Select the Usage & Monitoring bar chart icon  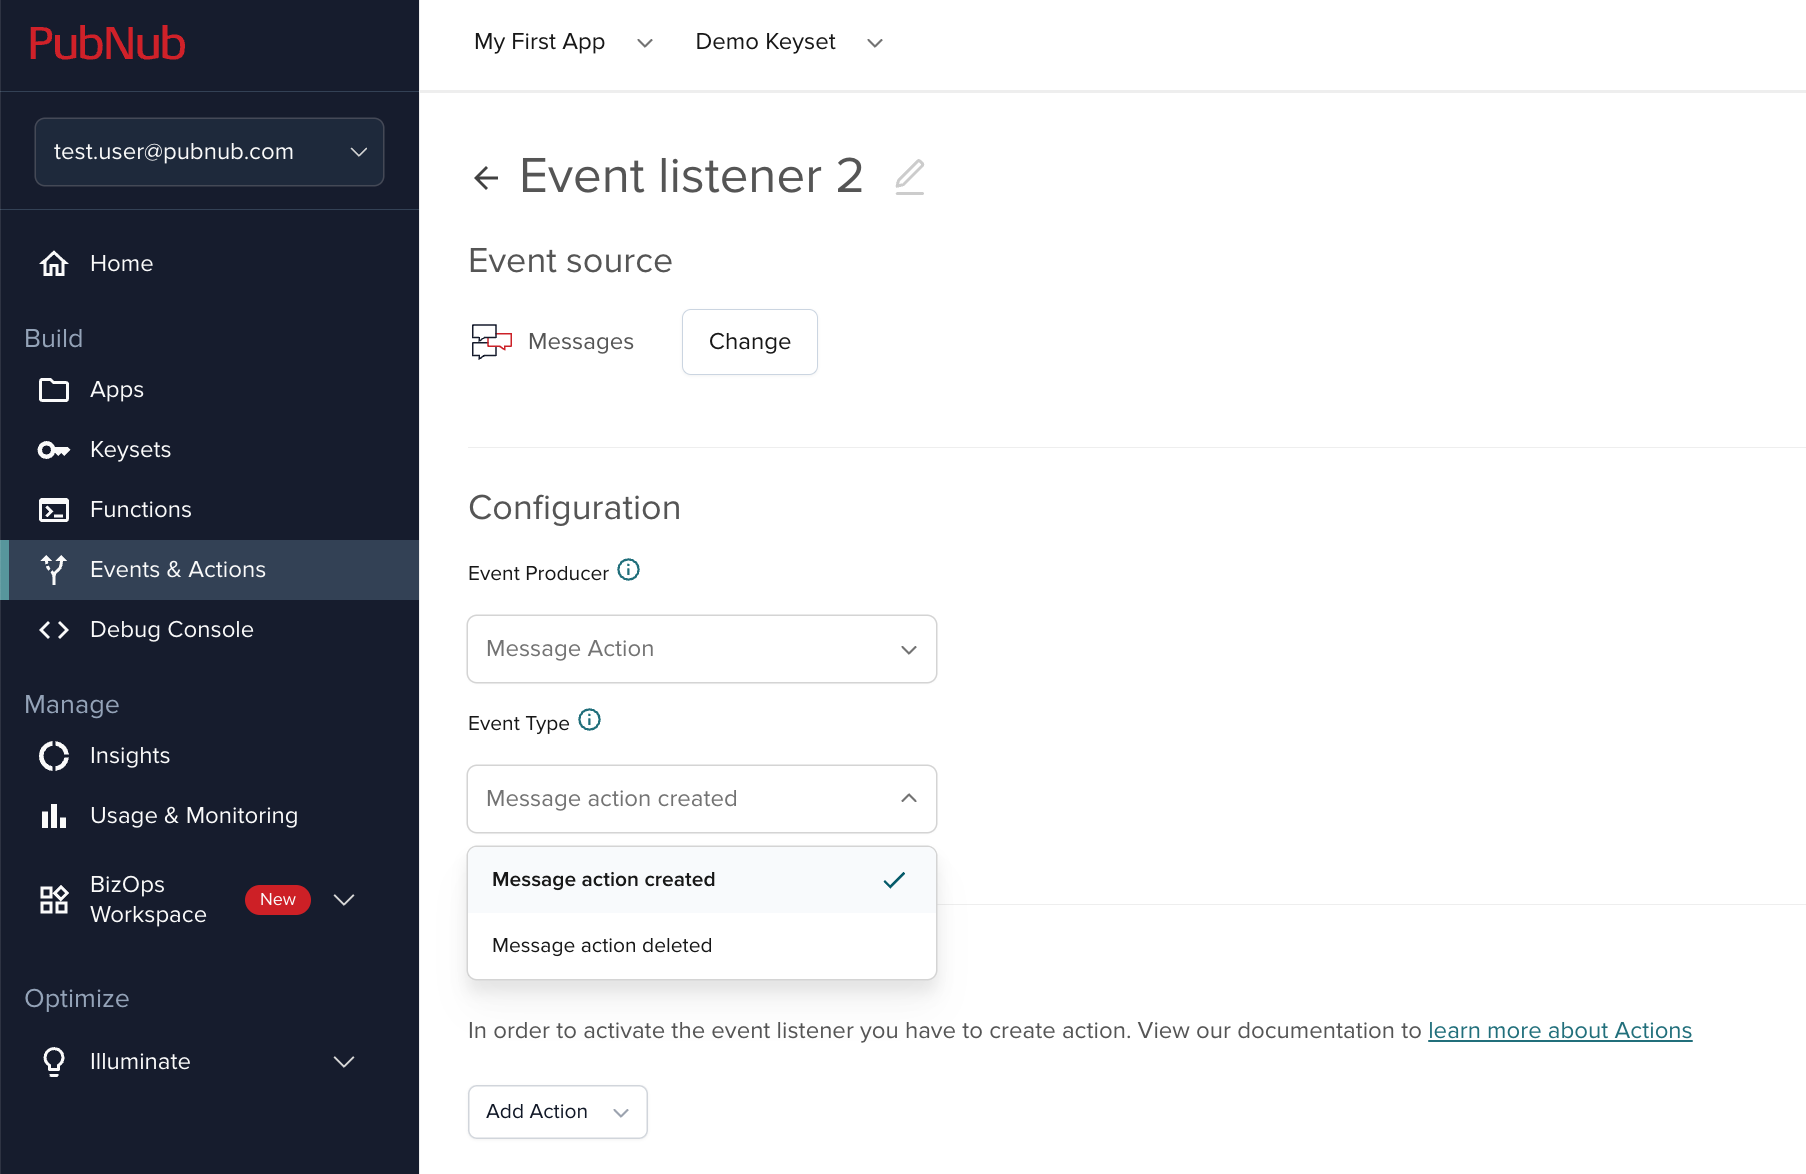point(53,815)
